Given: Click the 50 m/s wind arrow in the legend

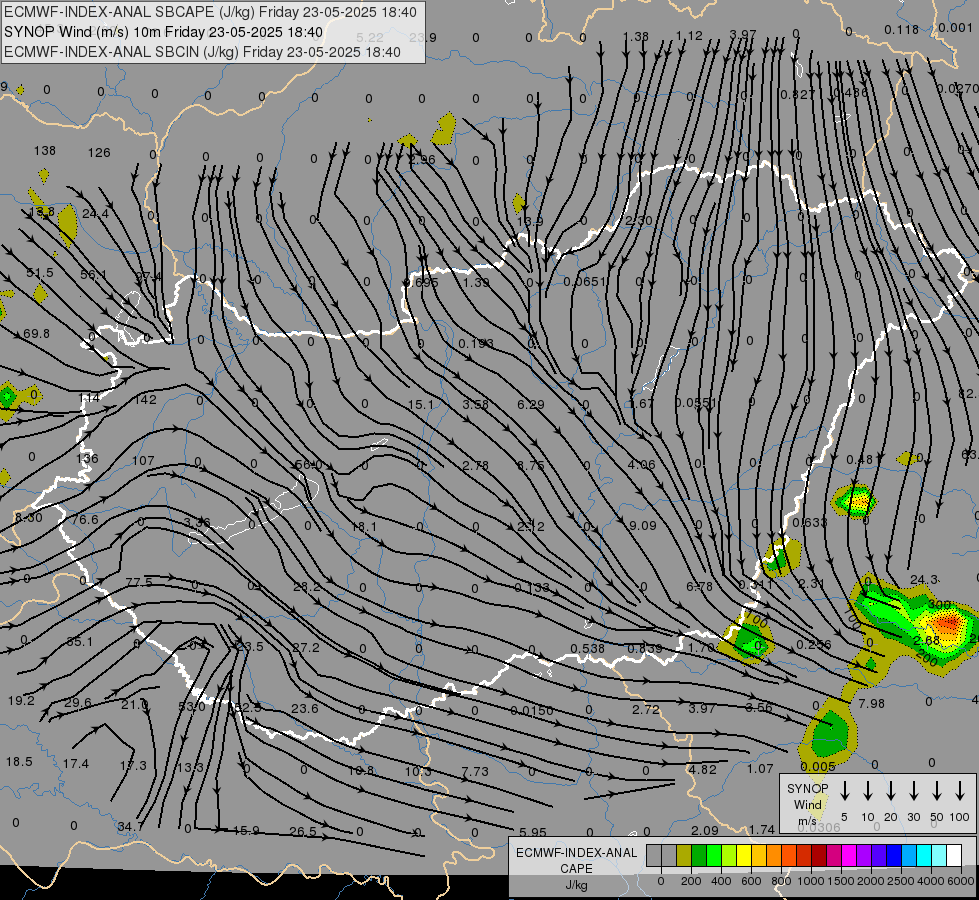Looking at the screenshot, I should (x=937, y=791).
